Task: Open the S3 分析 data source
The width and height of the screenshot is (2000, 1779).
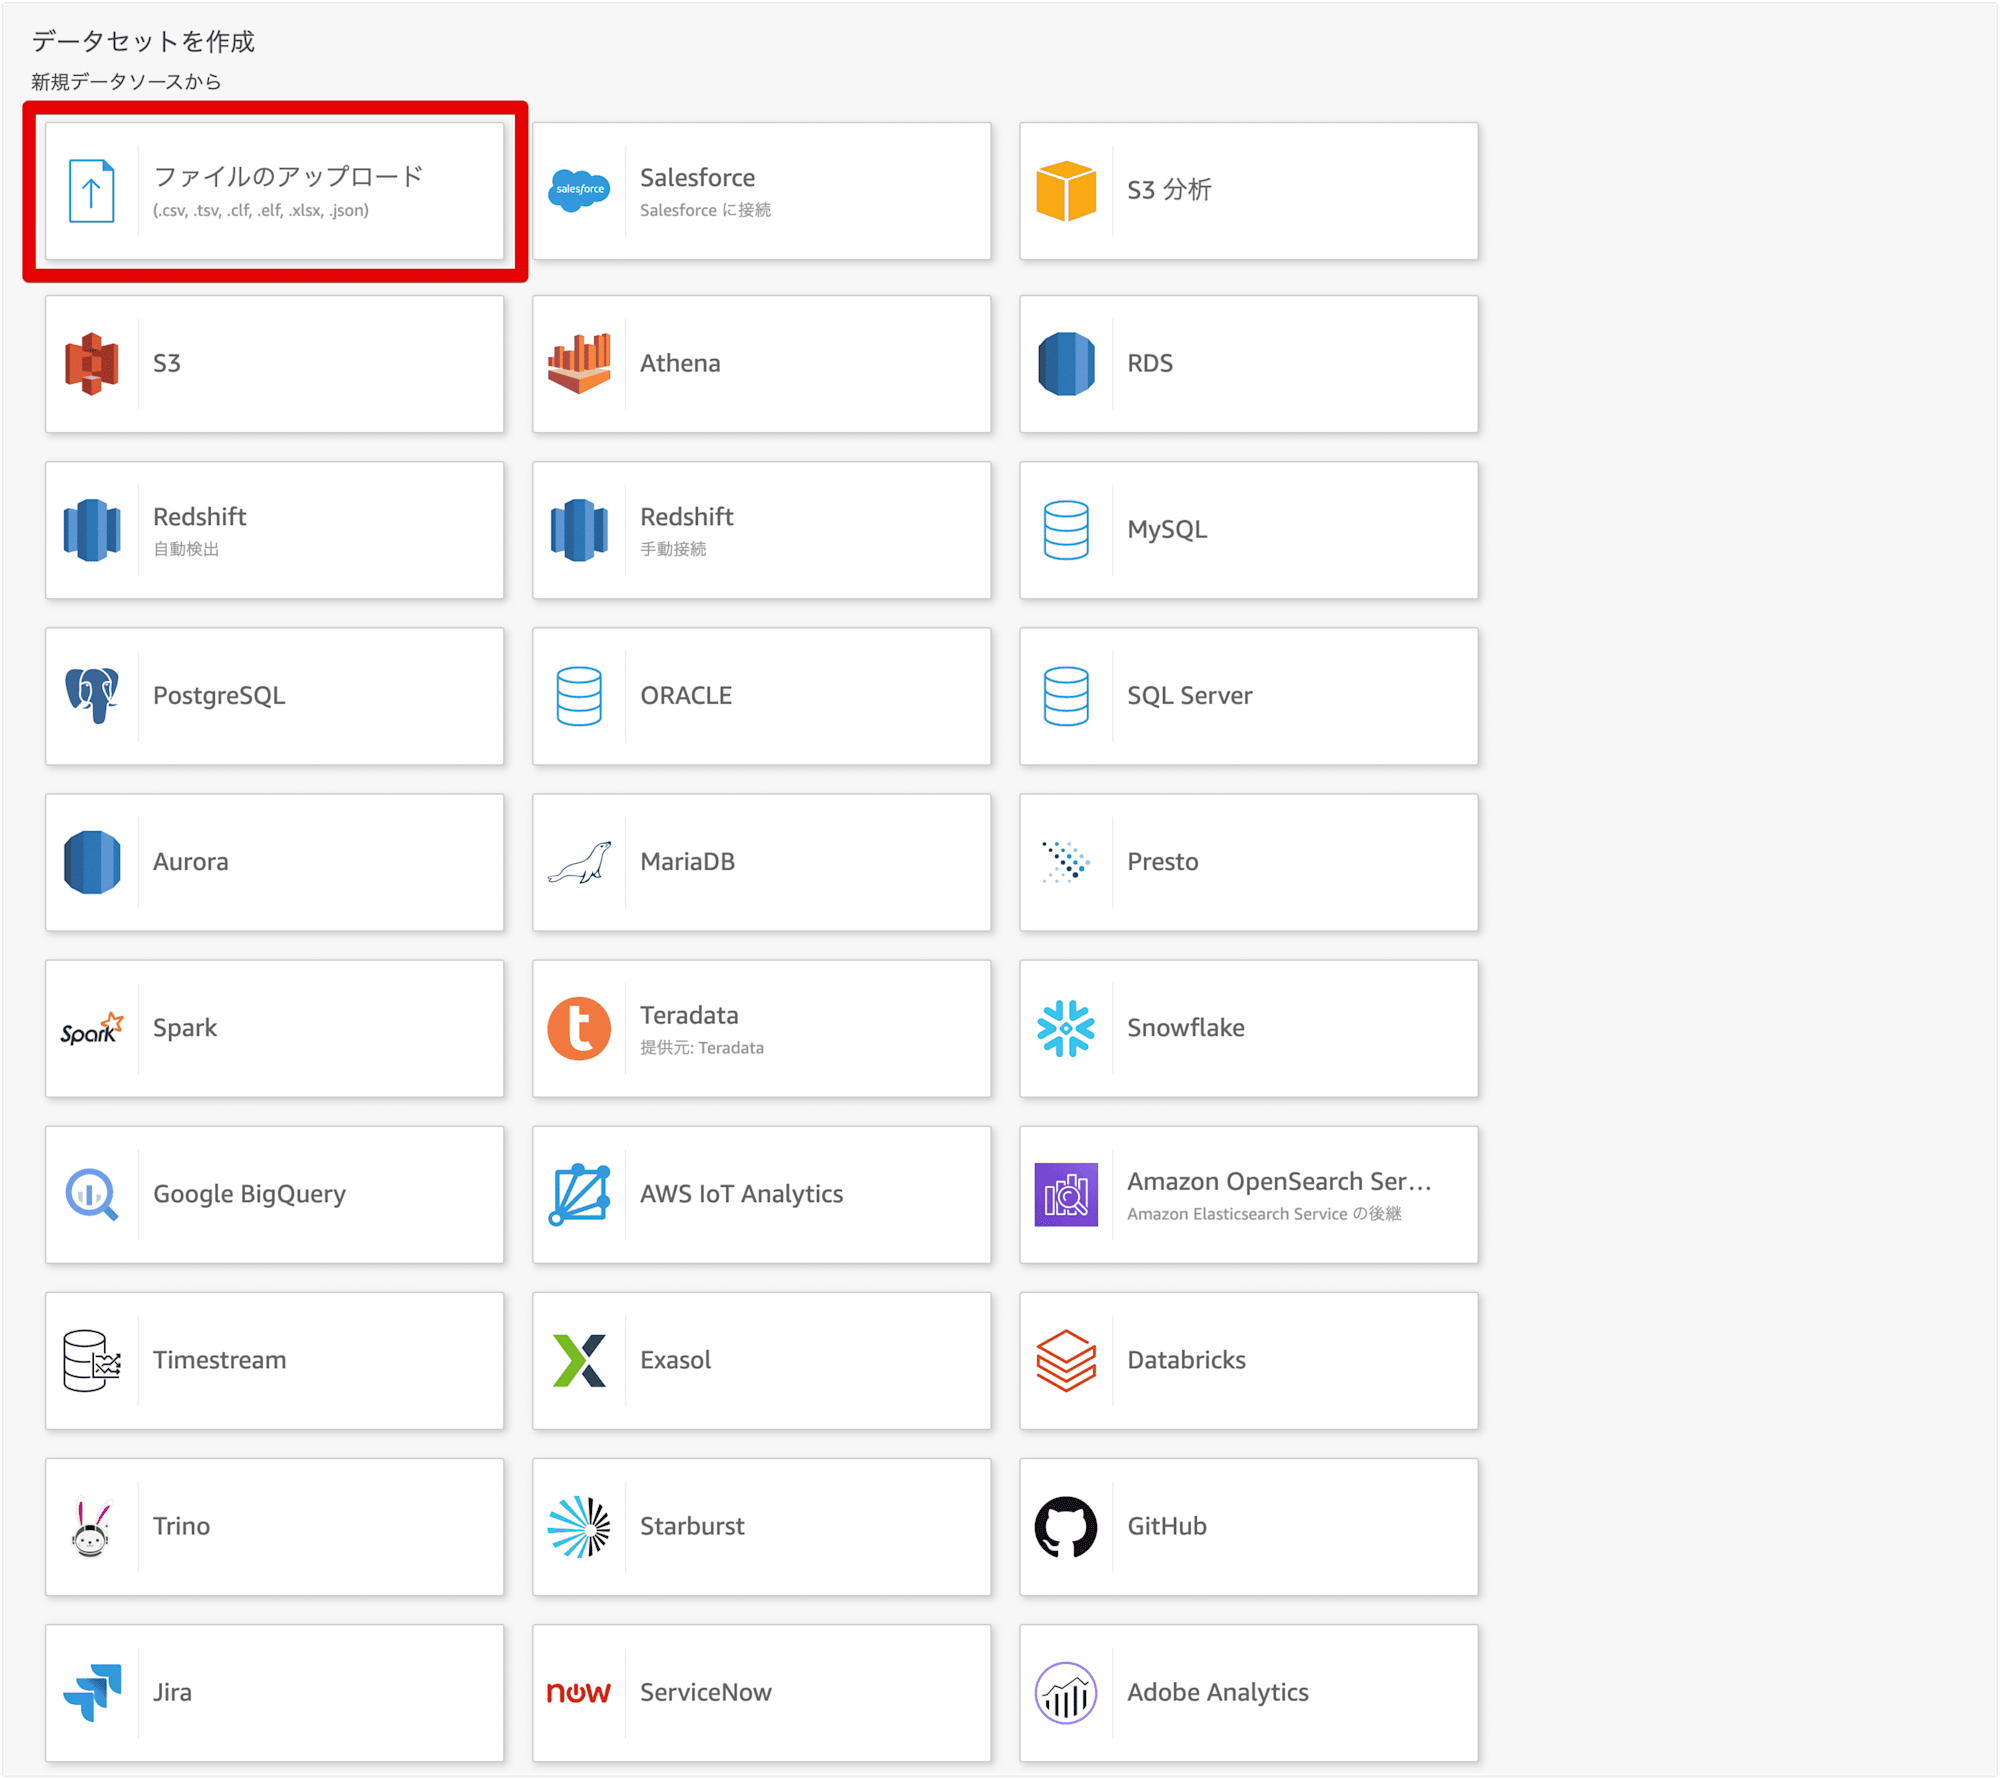Action: 1249,191
